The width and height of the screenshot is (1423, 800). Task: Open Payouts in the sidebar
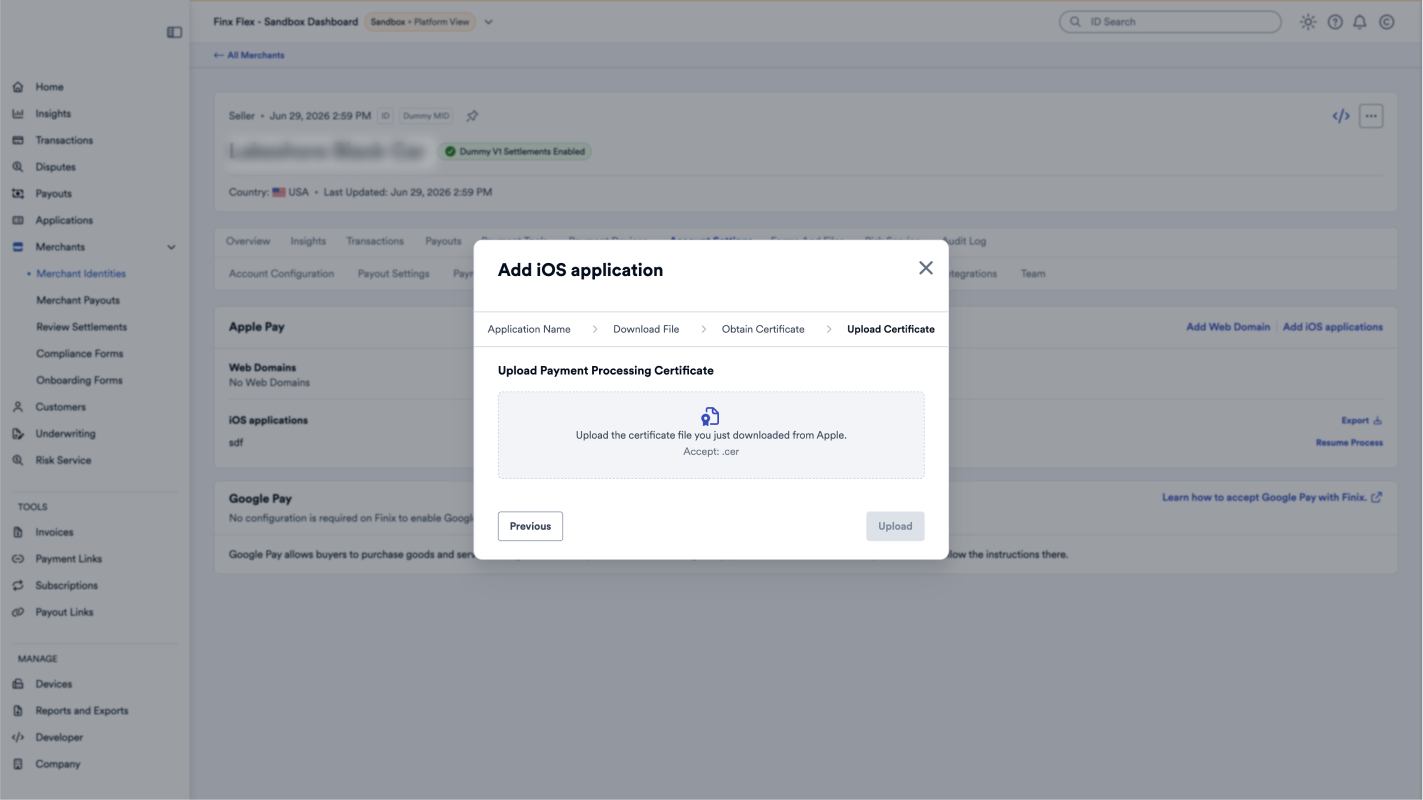pos(53,194)
